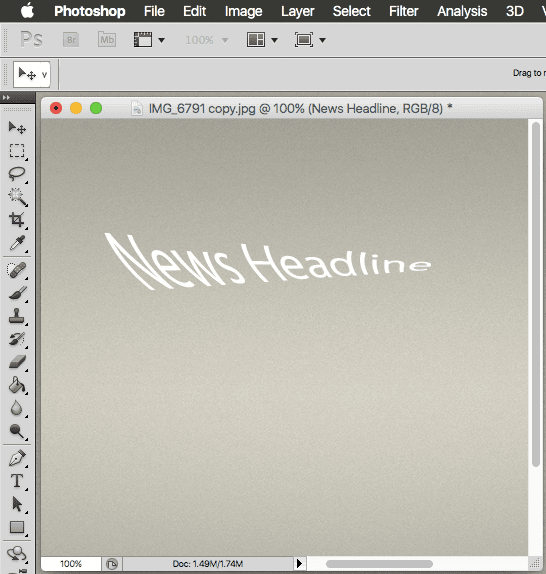Open the Select menu
This screenshot has width=546, height=574.
pos(351,11)
